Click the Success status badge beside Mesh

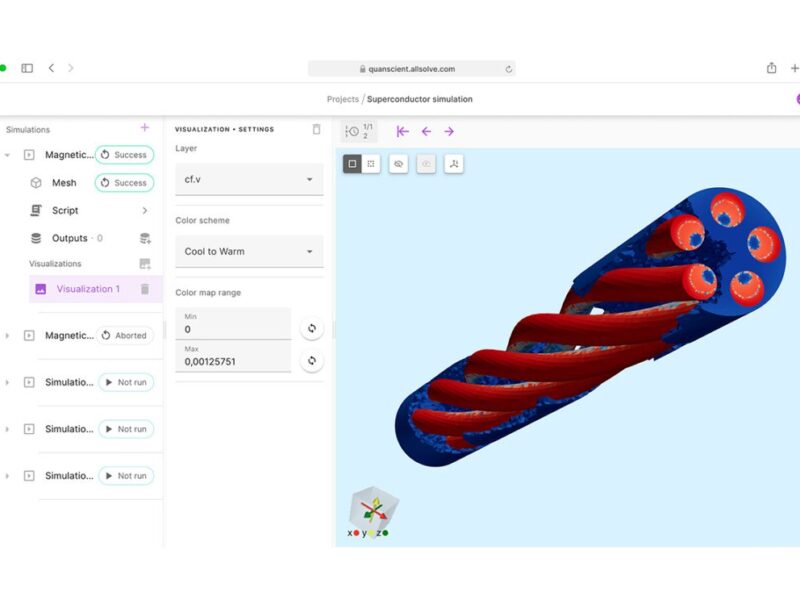[x=124, y=183]
